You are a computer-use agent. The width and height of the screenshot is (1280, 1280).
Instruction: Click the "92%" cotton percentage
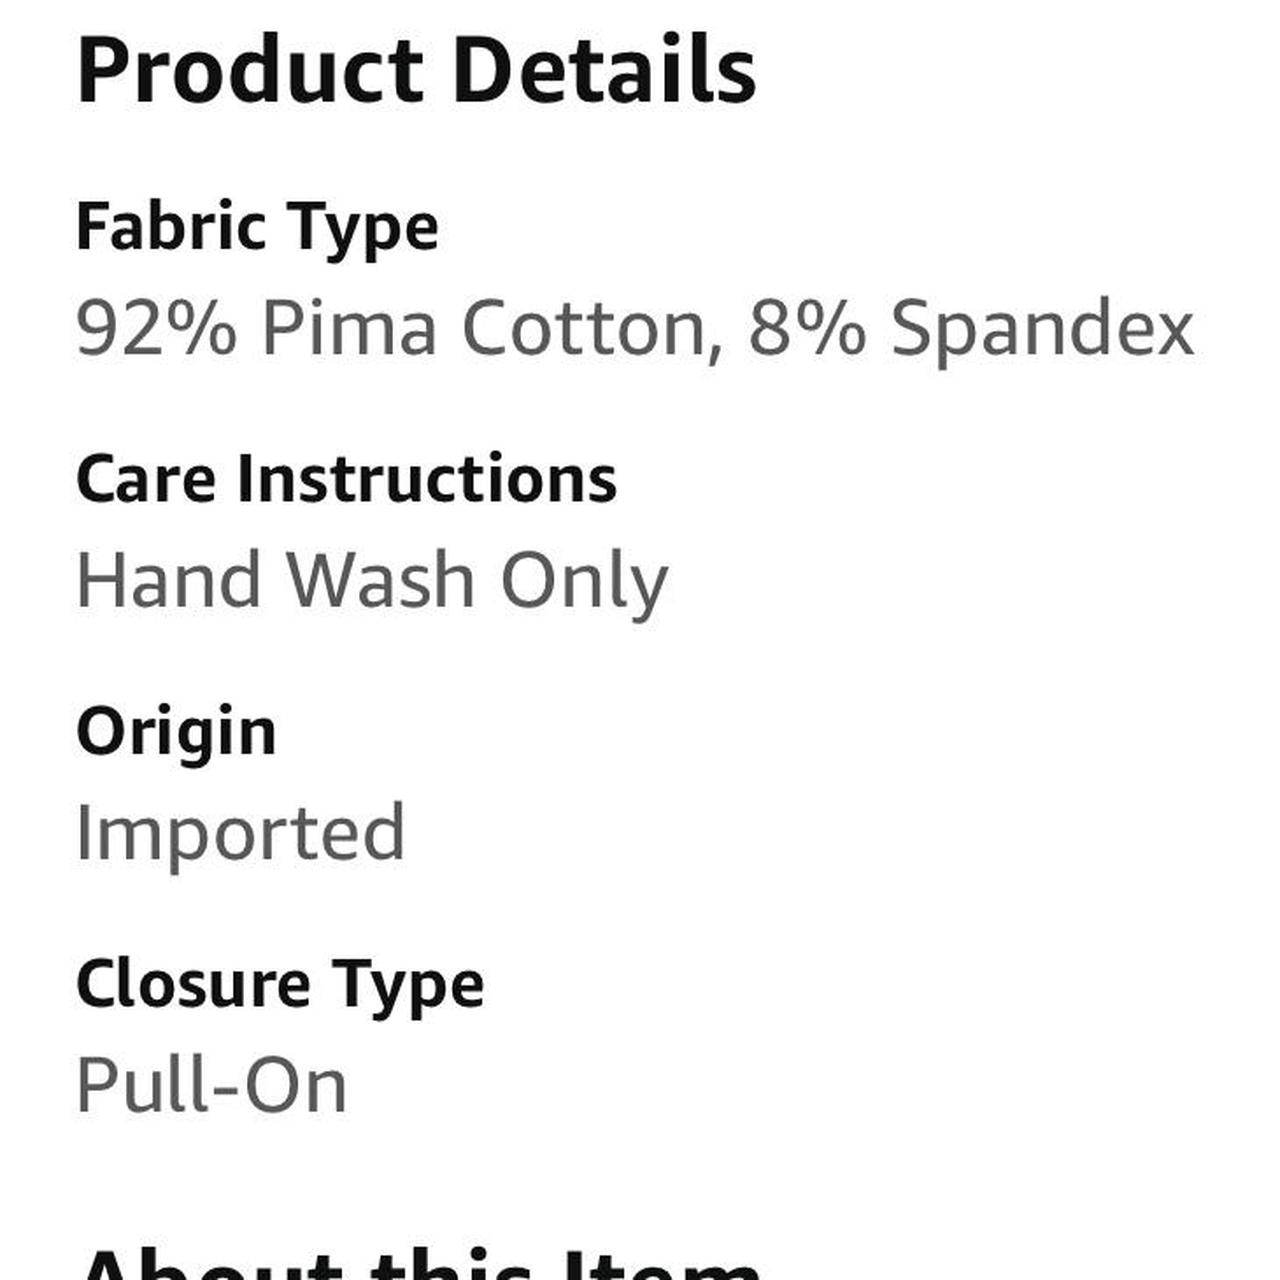156,328
